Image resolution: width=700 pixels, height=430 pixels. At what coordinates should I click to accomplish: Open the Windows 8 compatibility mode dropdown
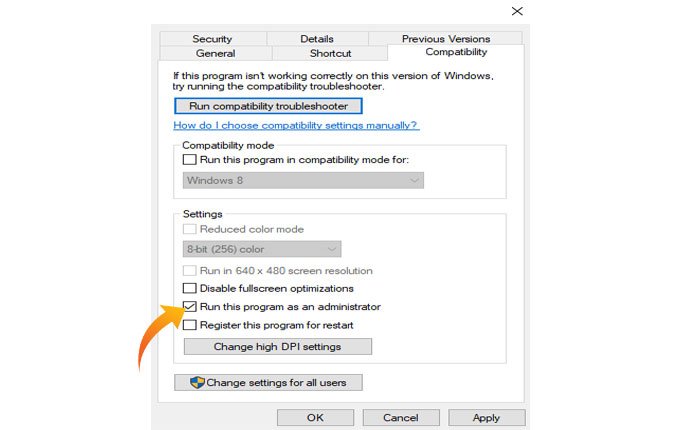point(303,180)
